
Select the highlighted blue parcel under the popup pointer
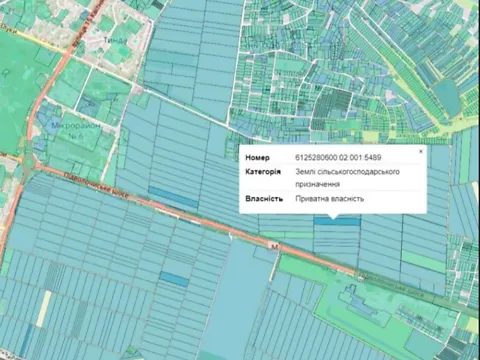(337, 221)
